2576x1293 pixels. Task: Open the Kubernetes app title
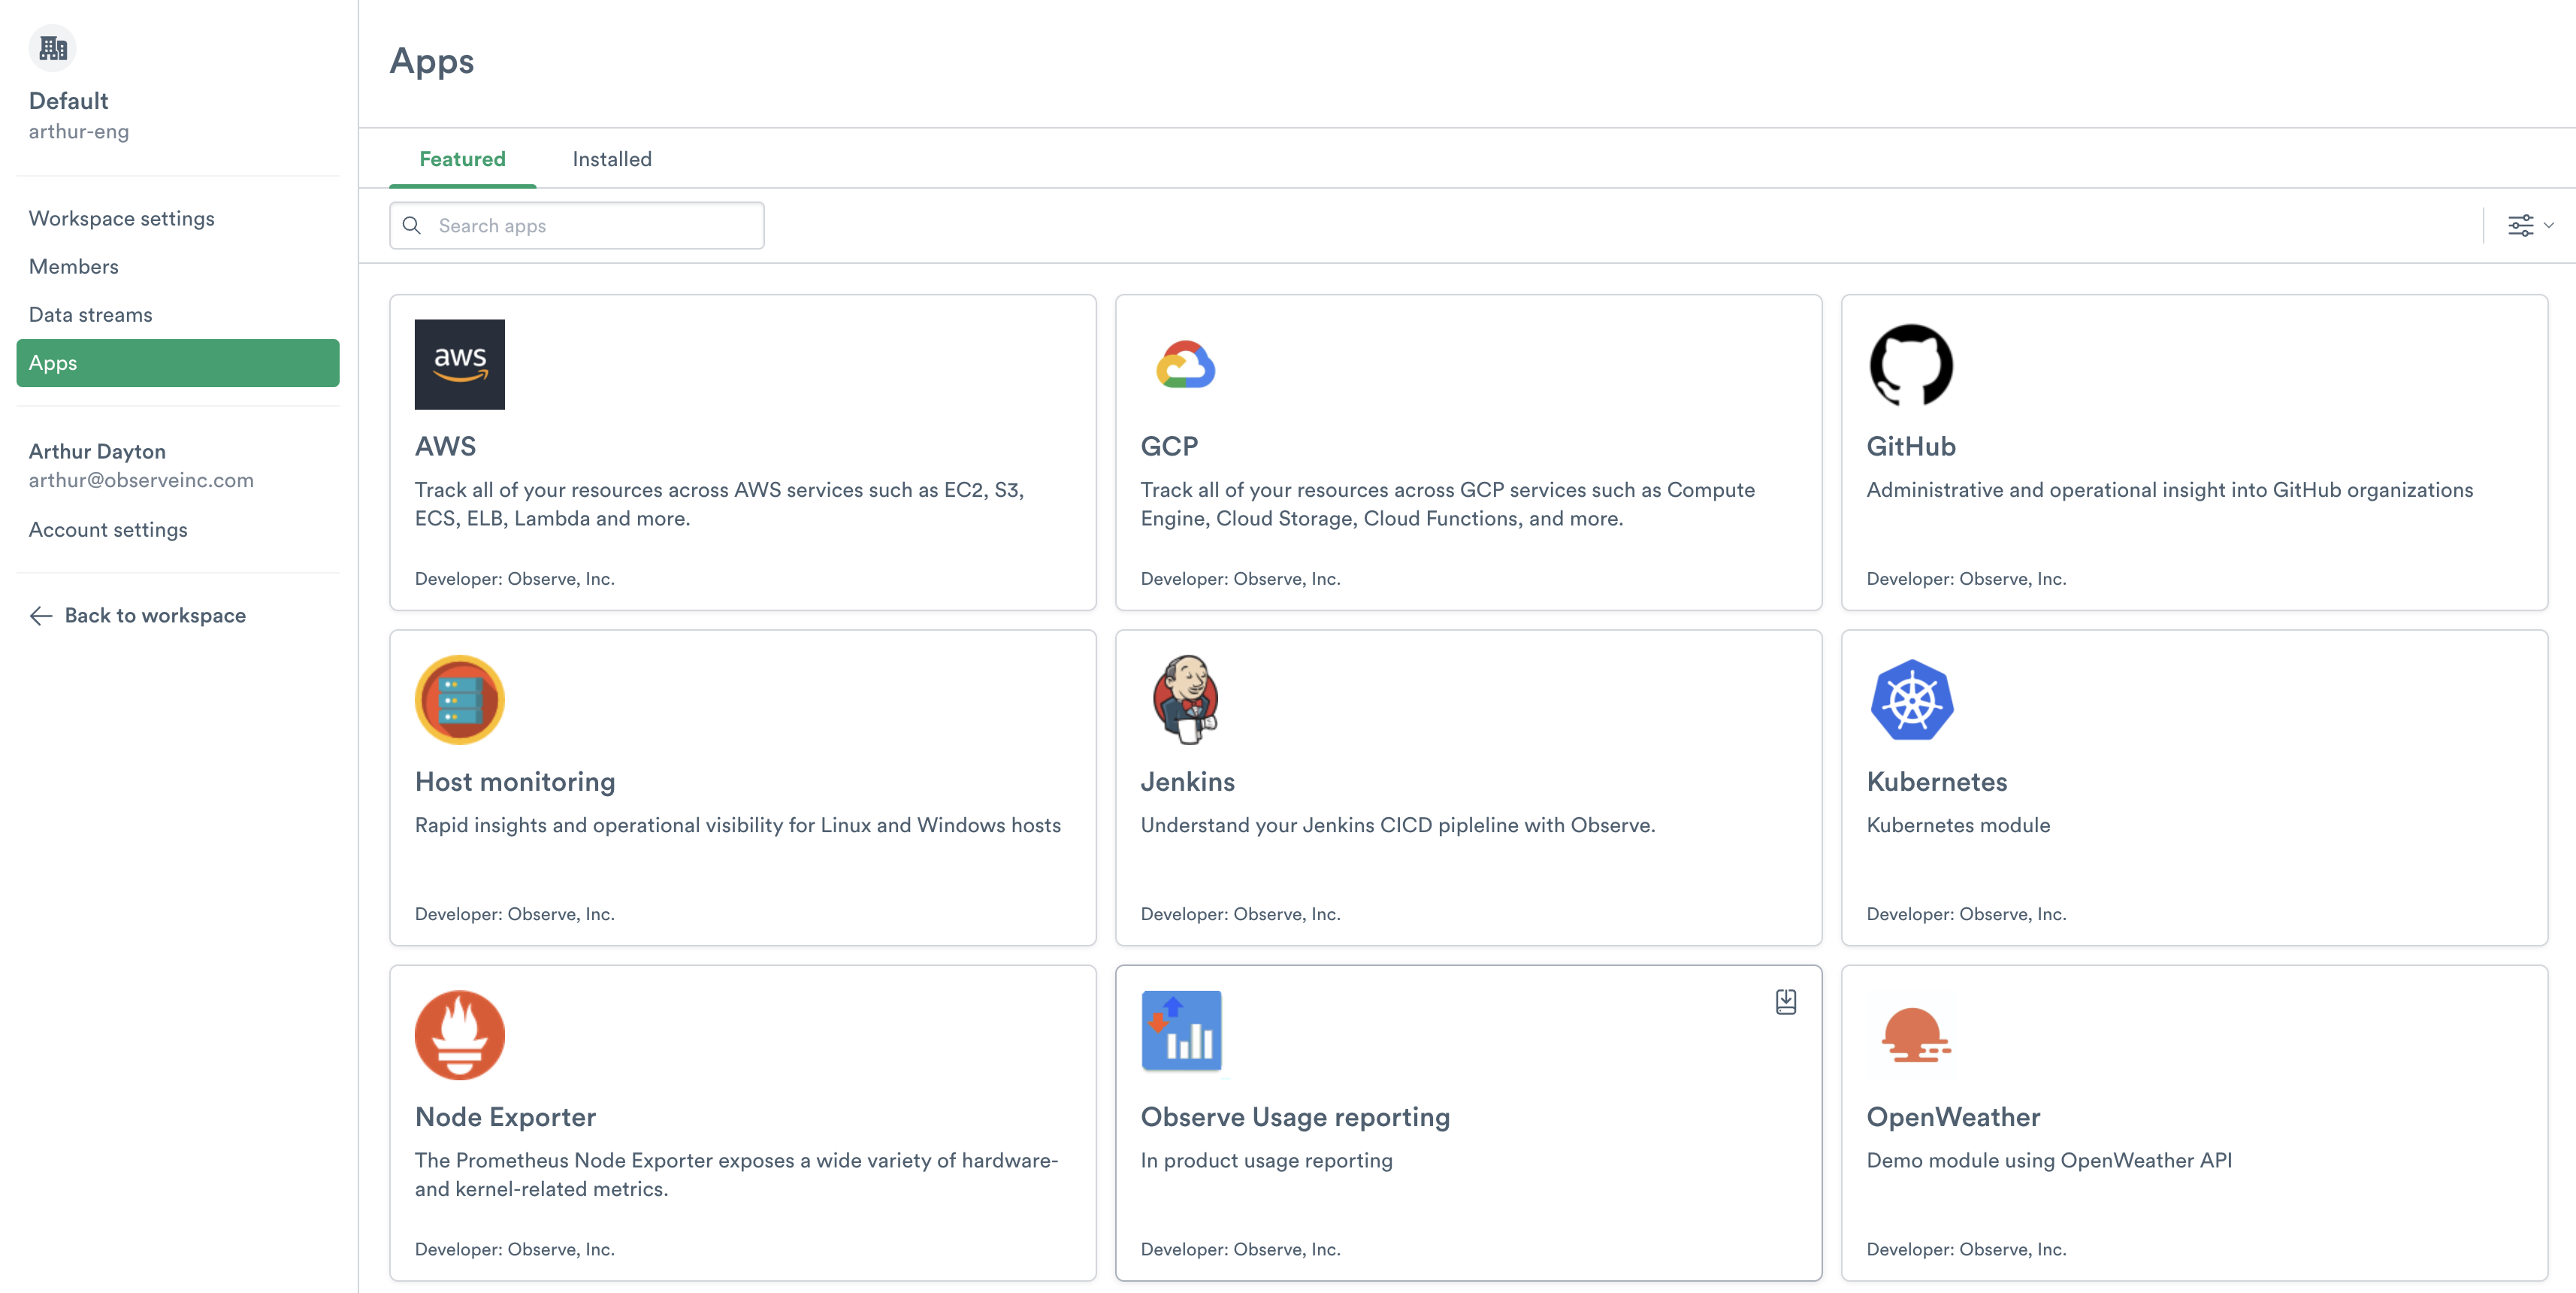coord(1937,782)
